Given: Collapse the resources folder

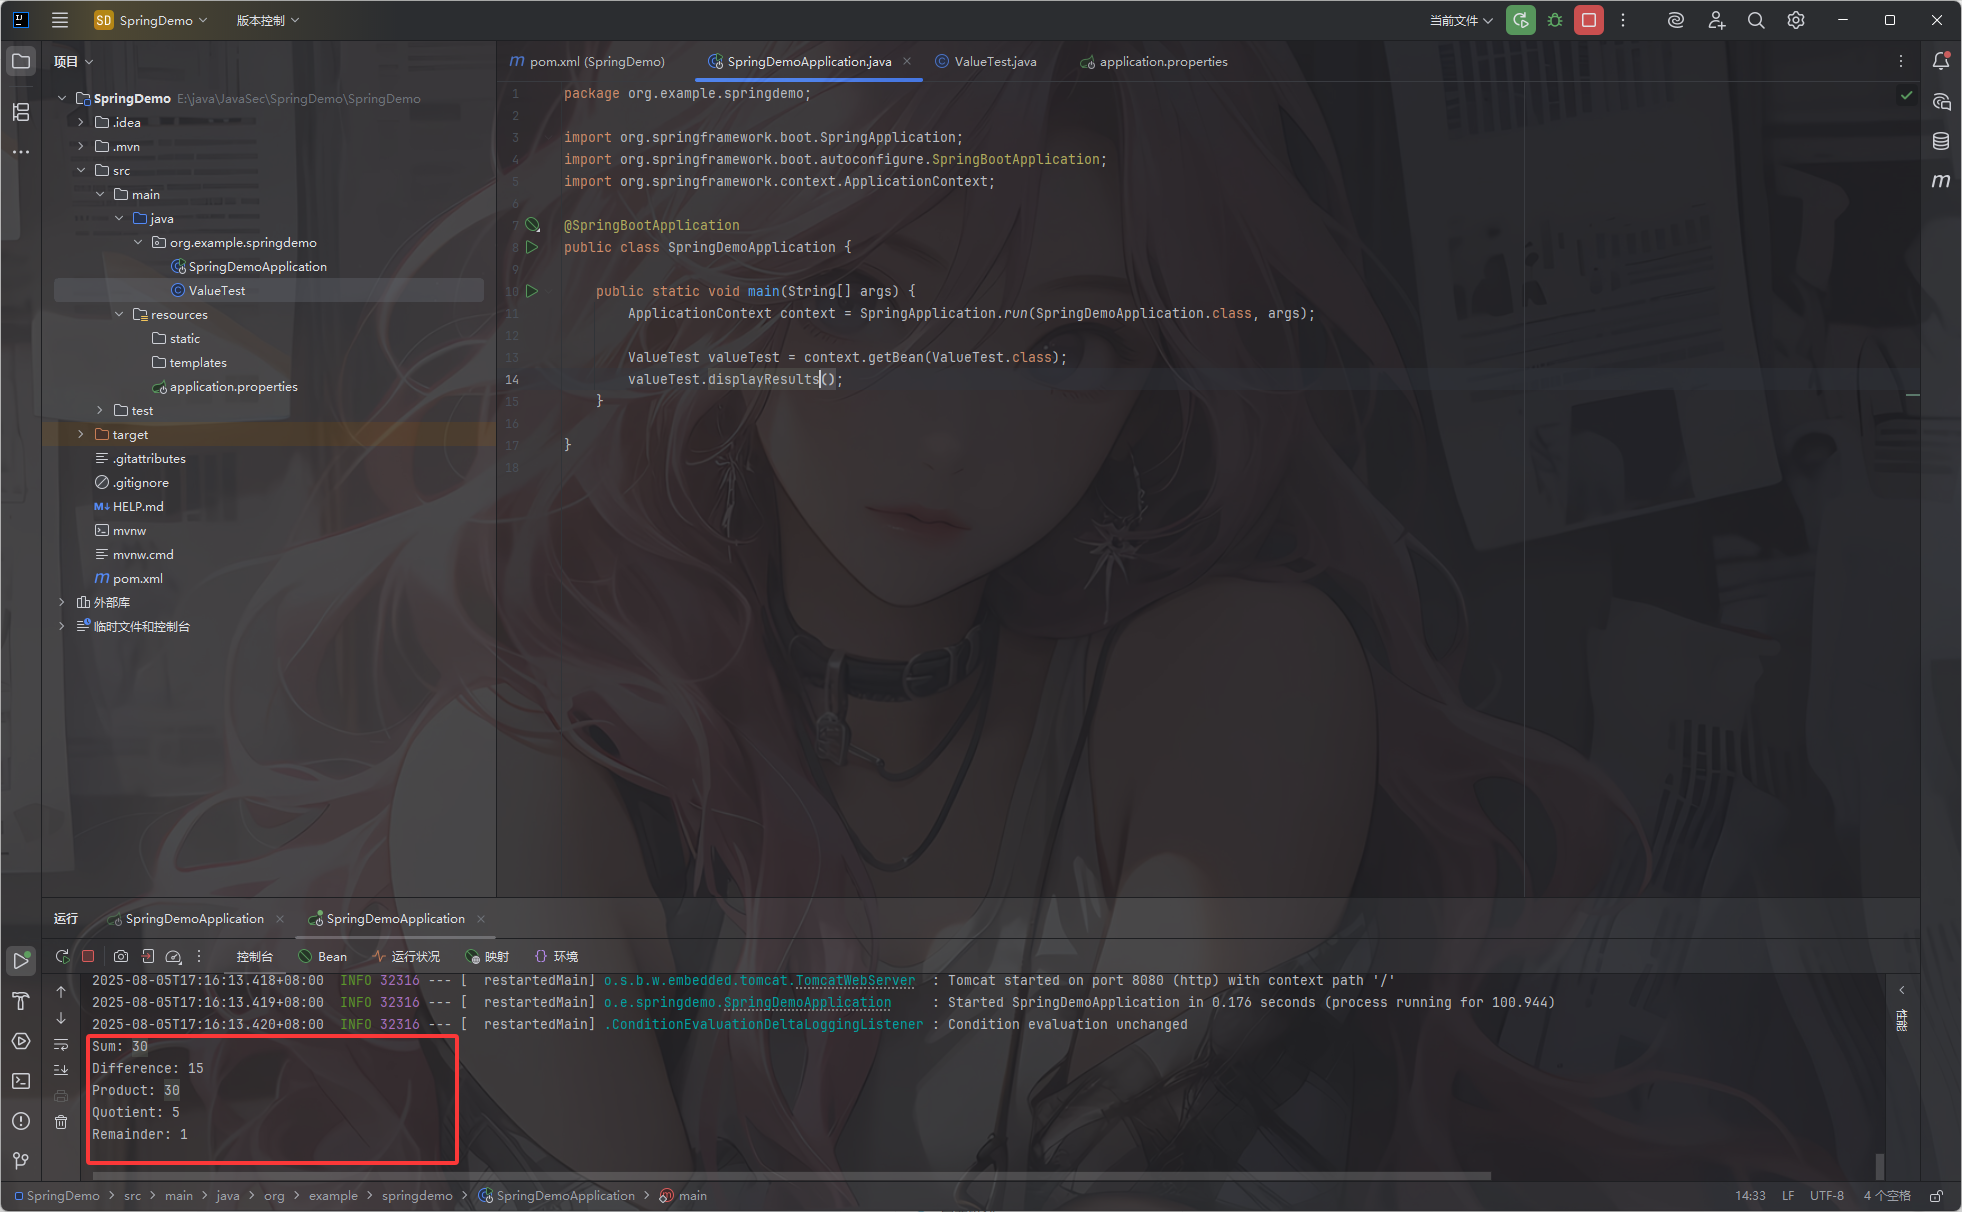Looking at the screenshot, I should click(119, 314).
